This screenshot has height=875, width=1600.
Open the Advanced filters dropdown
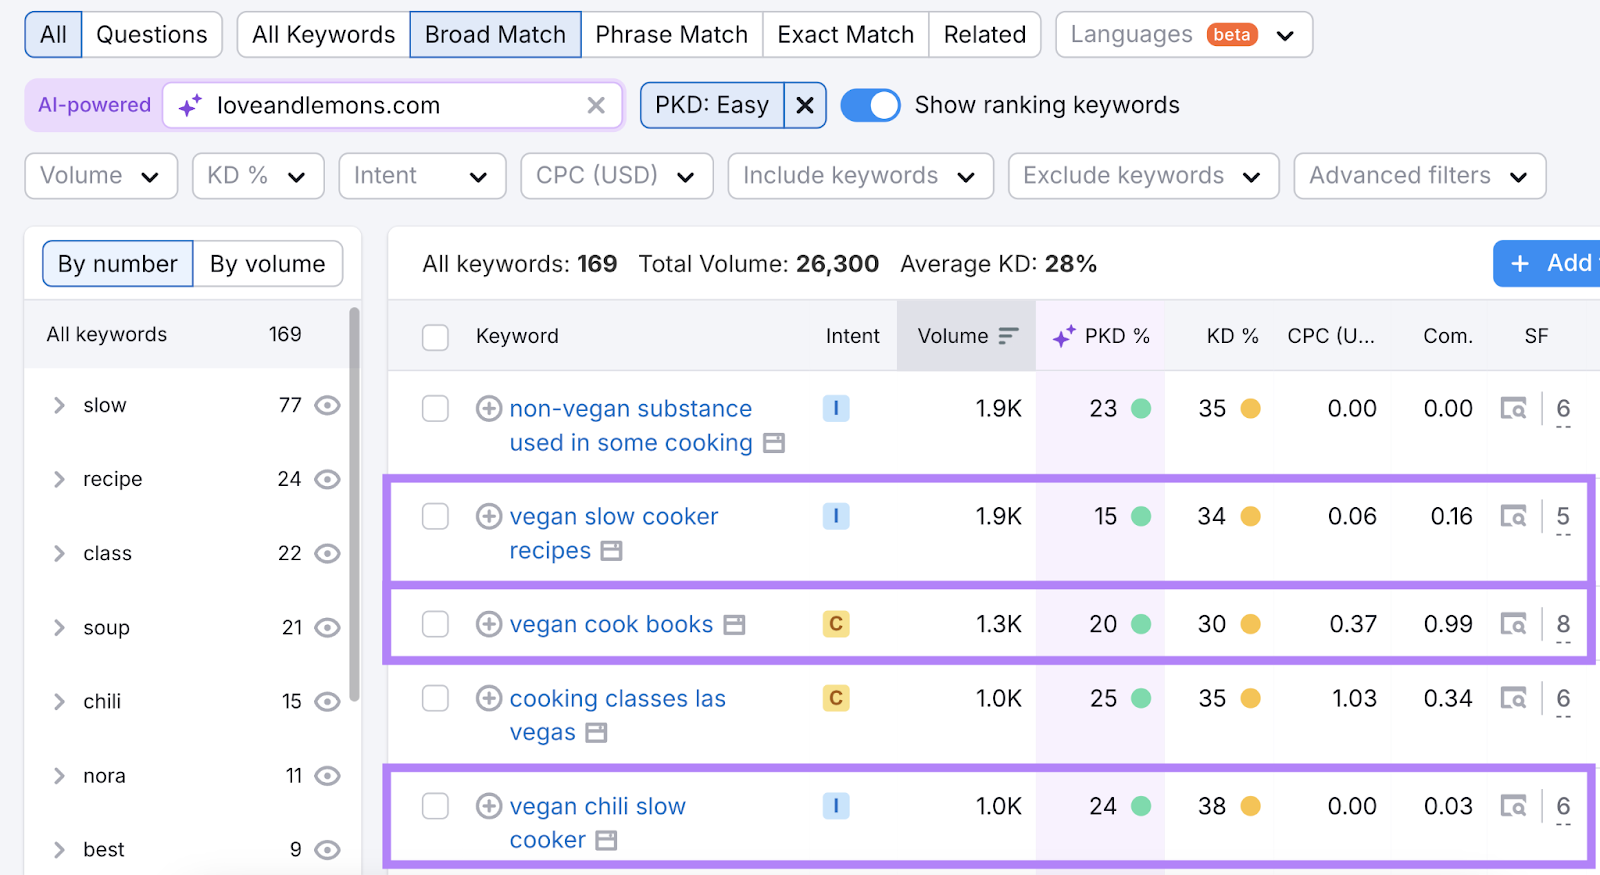pos(1419,176)
